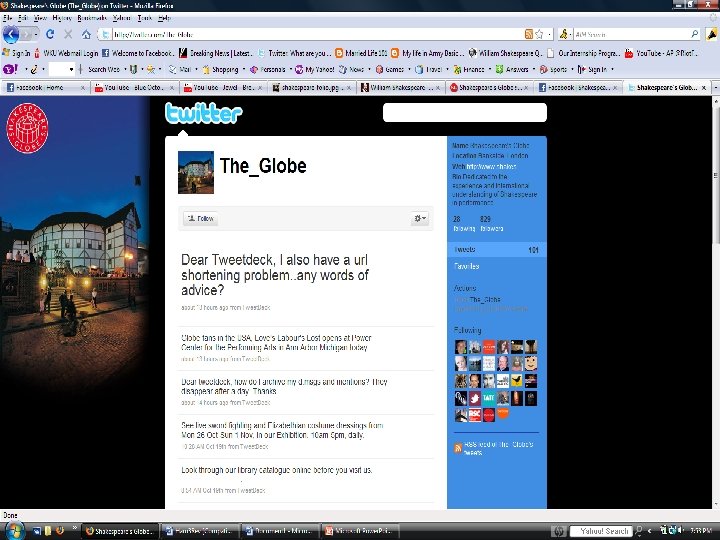Switch to the William Shakespeare tab
This screenshot has width=720, height=540.
point(401,87)
